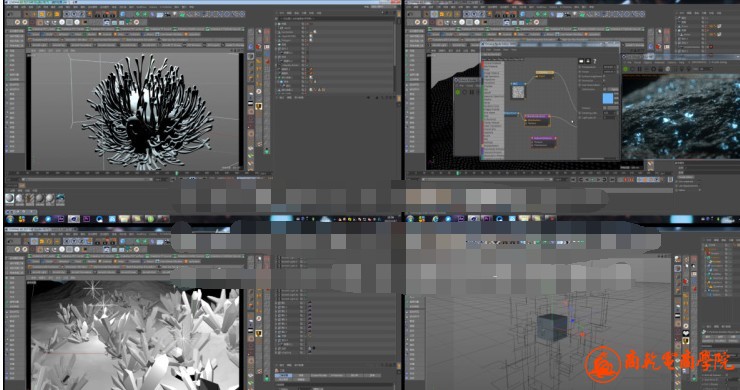Image resolution: width=740 pixels, height=390 pixels.
Task: Toggle visibility dots of first object in flower scene
Action: [x=304, y=24]
